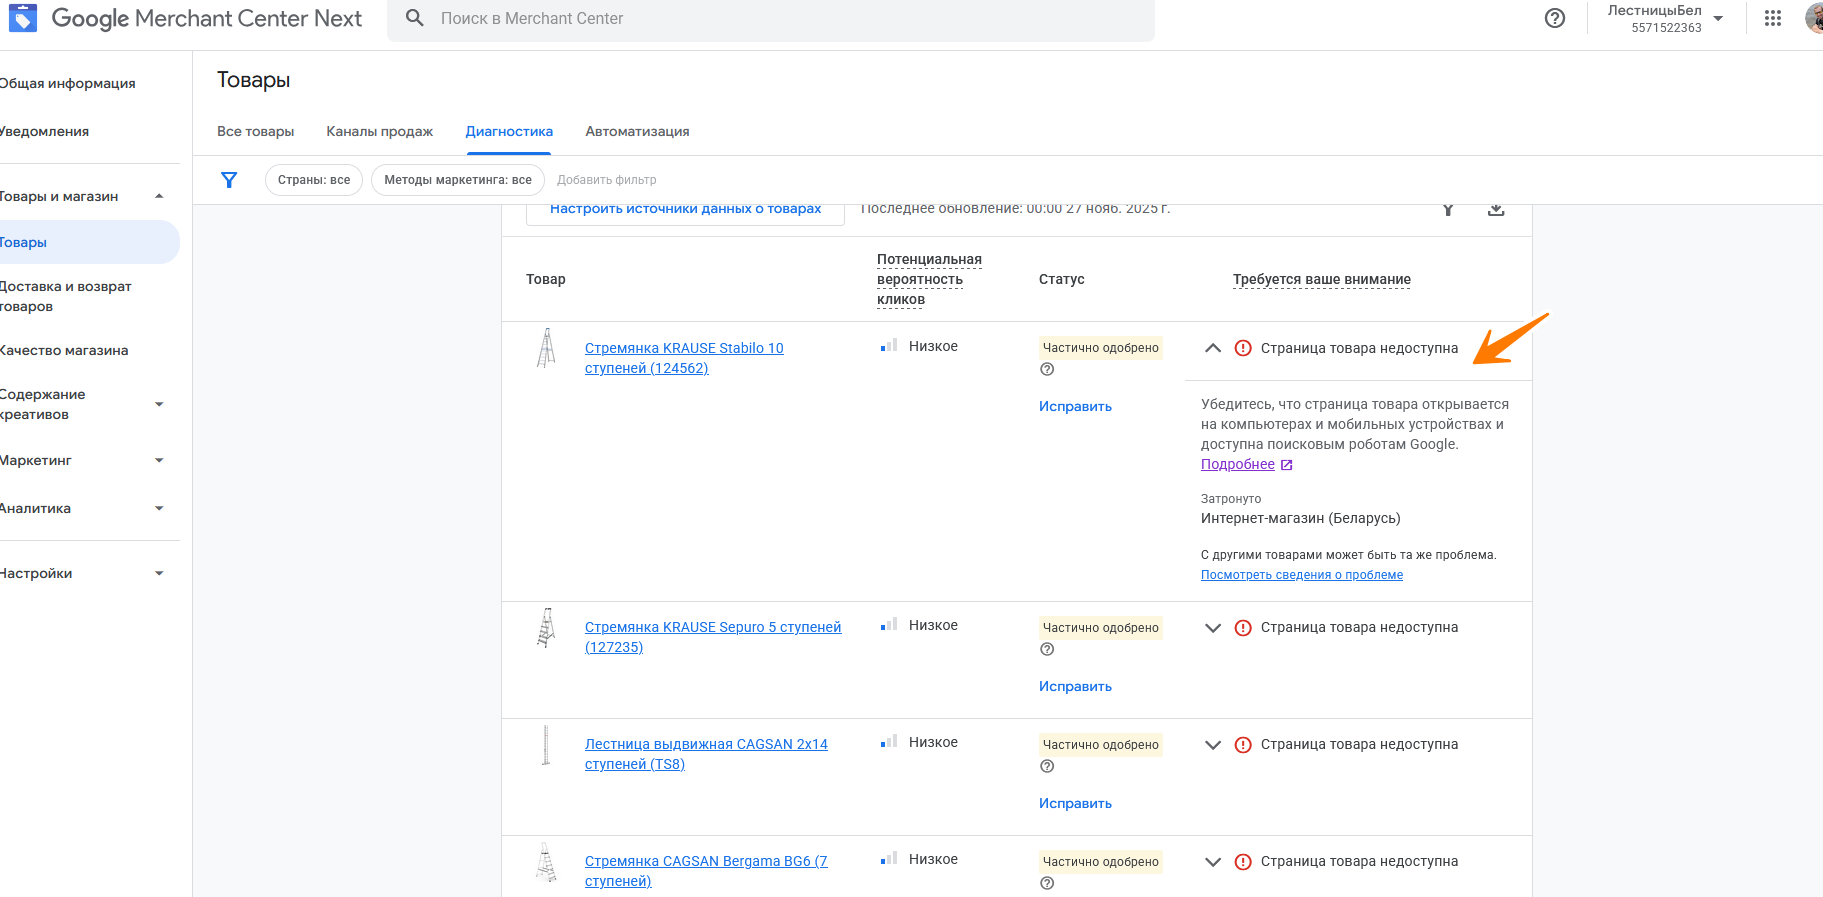Expand the Маркетинг sidebar section
This screenshot has height=897, width=1823.
tap(159, 461)
